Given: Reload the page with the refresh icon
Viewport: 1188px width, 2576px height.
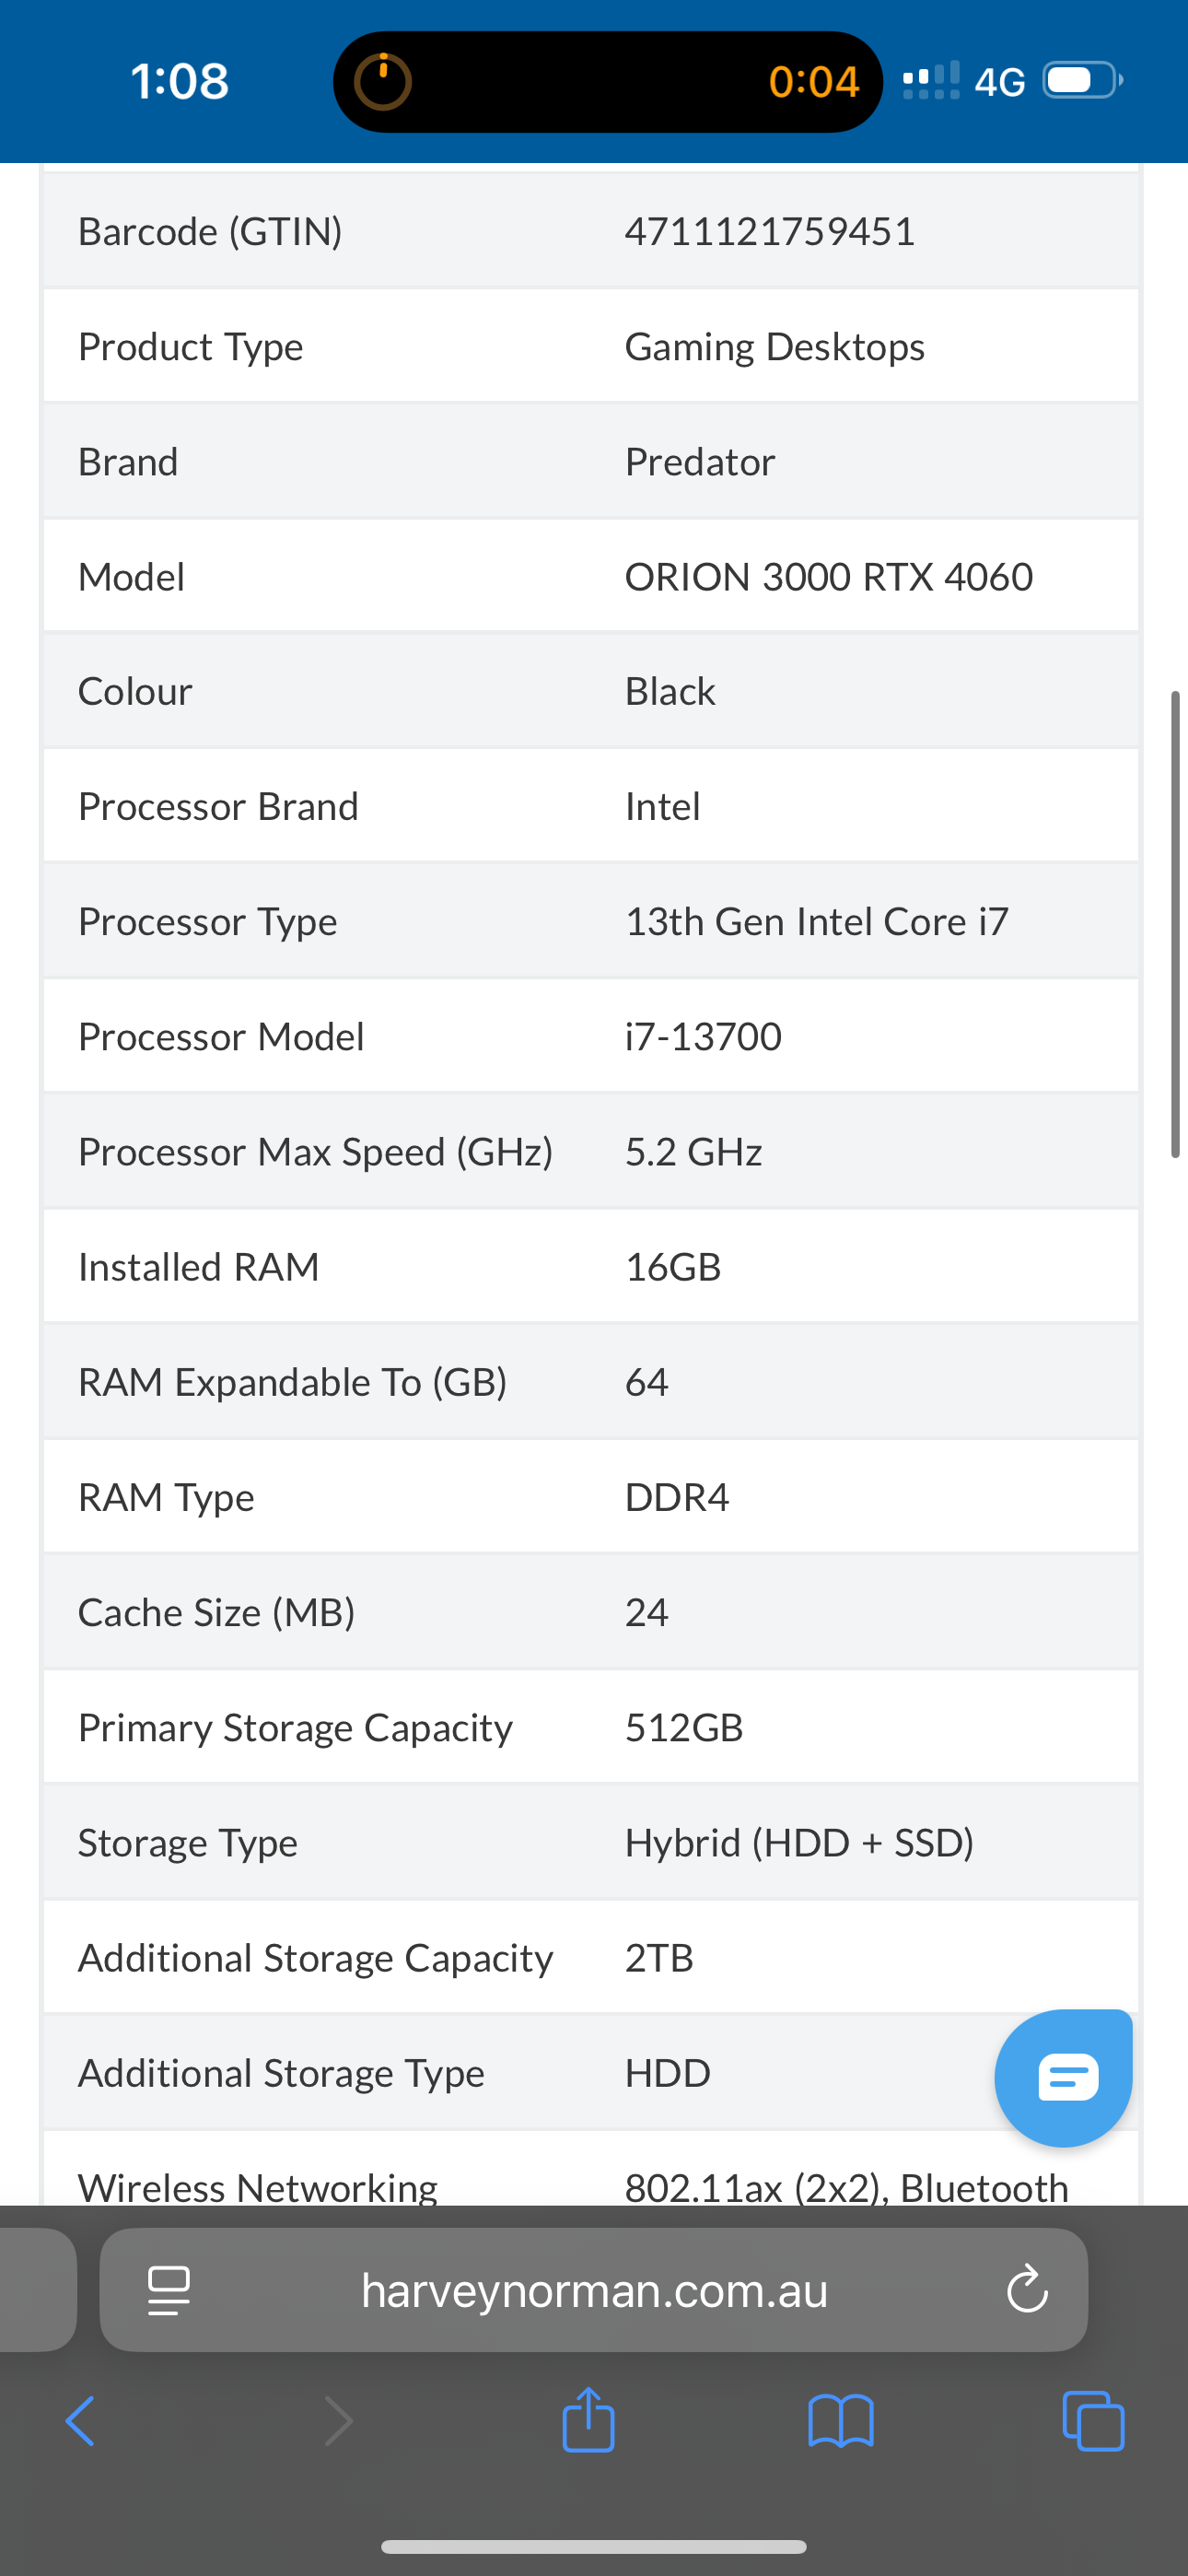Looking at the screenshot, I should tap(1027, 2289).
